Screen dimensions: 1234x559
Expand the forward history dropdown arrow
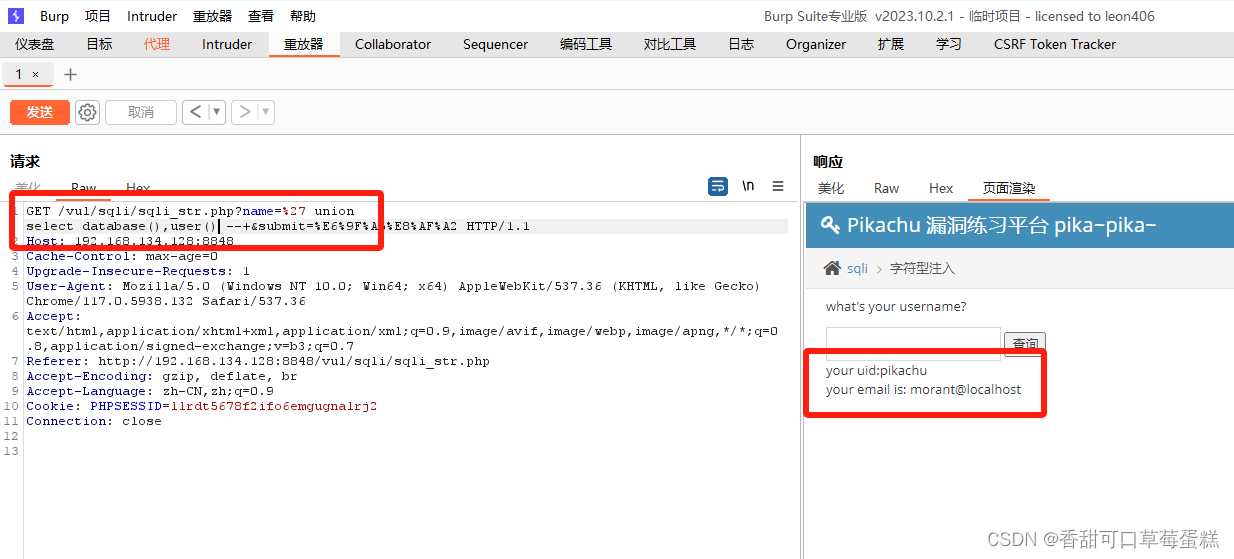(x=266, y=112)
